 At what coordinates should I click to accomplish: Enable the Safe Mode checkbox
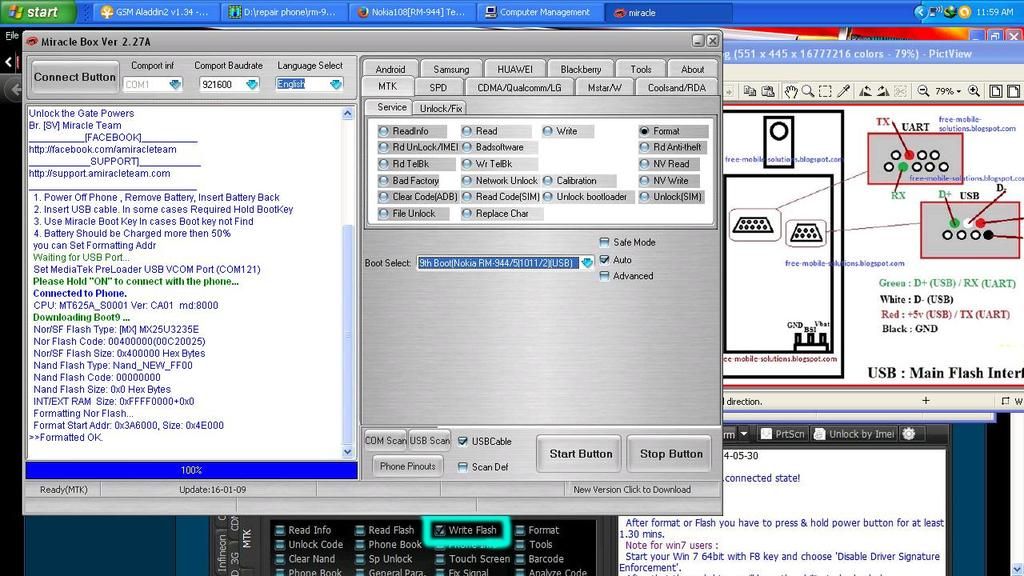(x=605, y=242)
